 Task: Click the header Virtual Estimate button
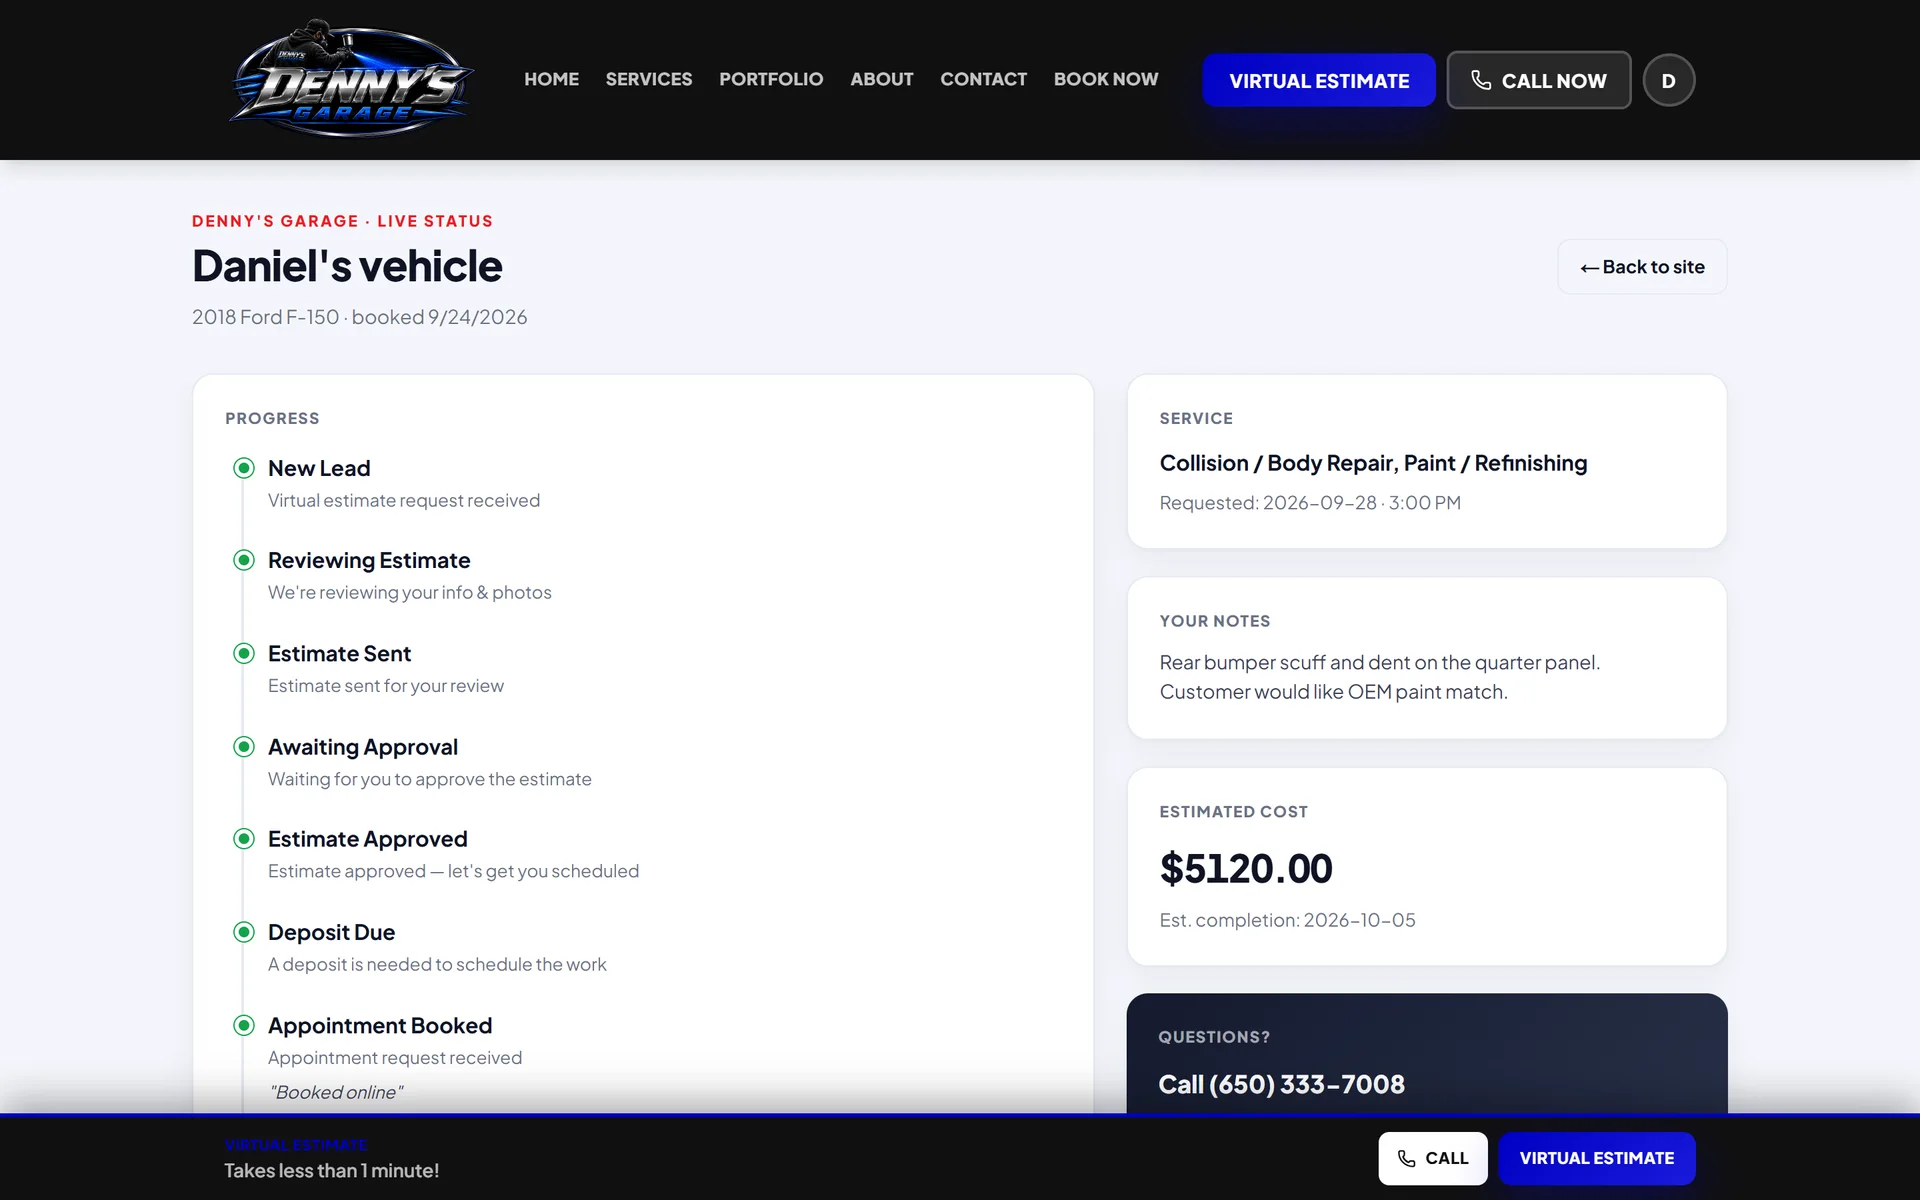coord(1319,80)
